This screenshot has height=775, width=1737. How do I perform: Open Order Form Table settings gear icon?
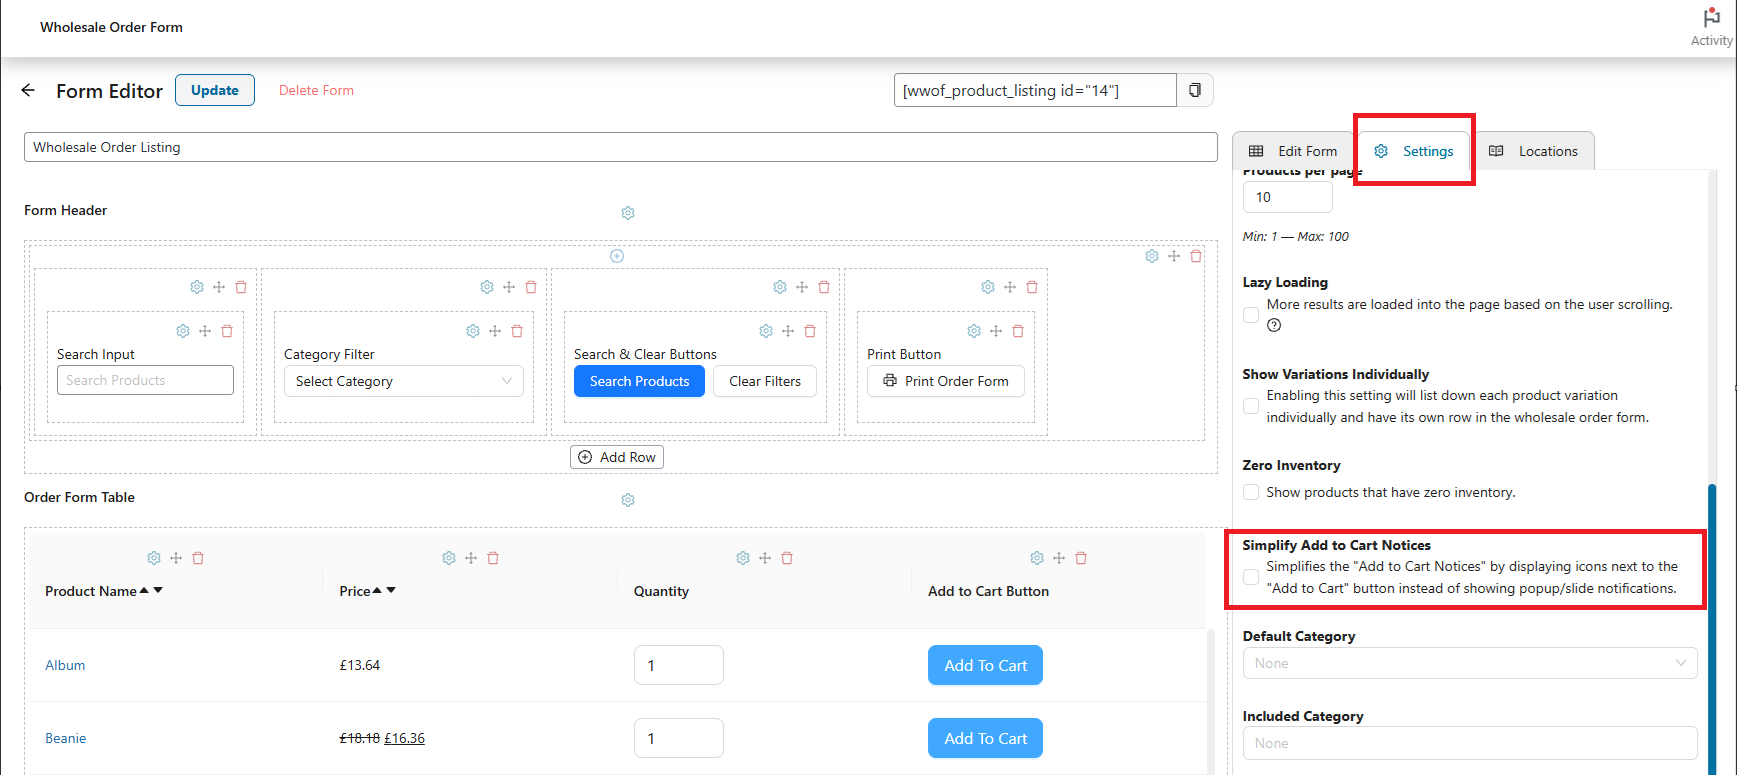pyautogui.click(x=628, y=500)
